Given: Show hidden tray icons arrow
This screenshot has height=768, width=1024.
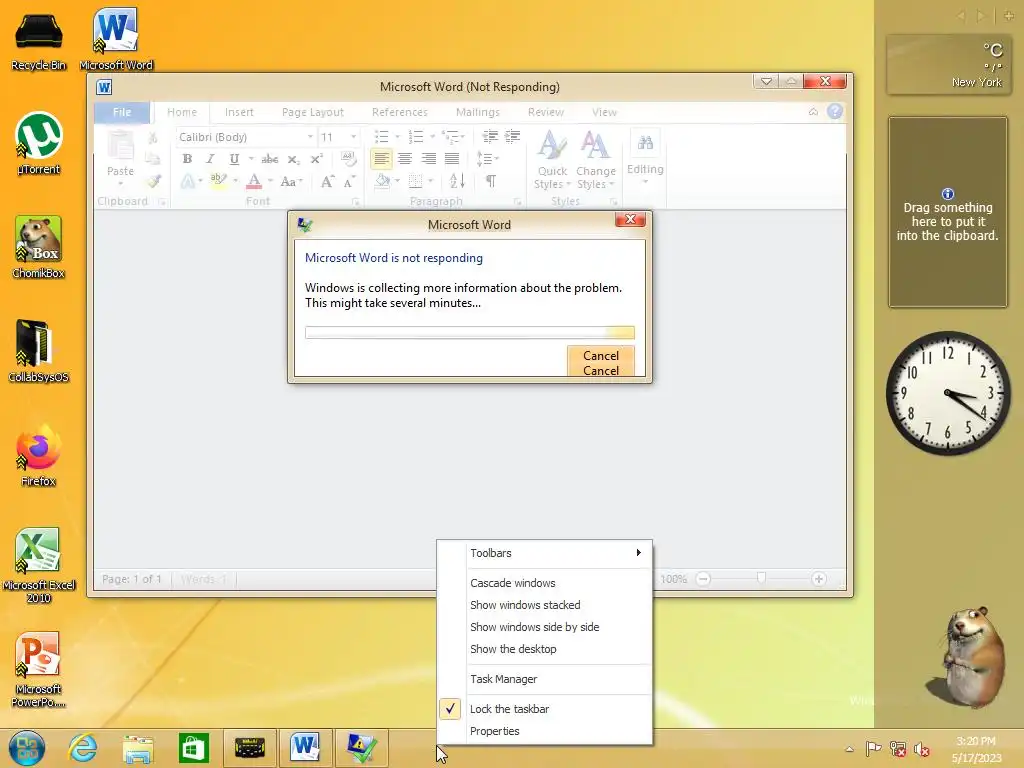Looking at the screenshot, I should coord(849,749).
